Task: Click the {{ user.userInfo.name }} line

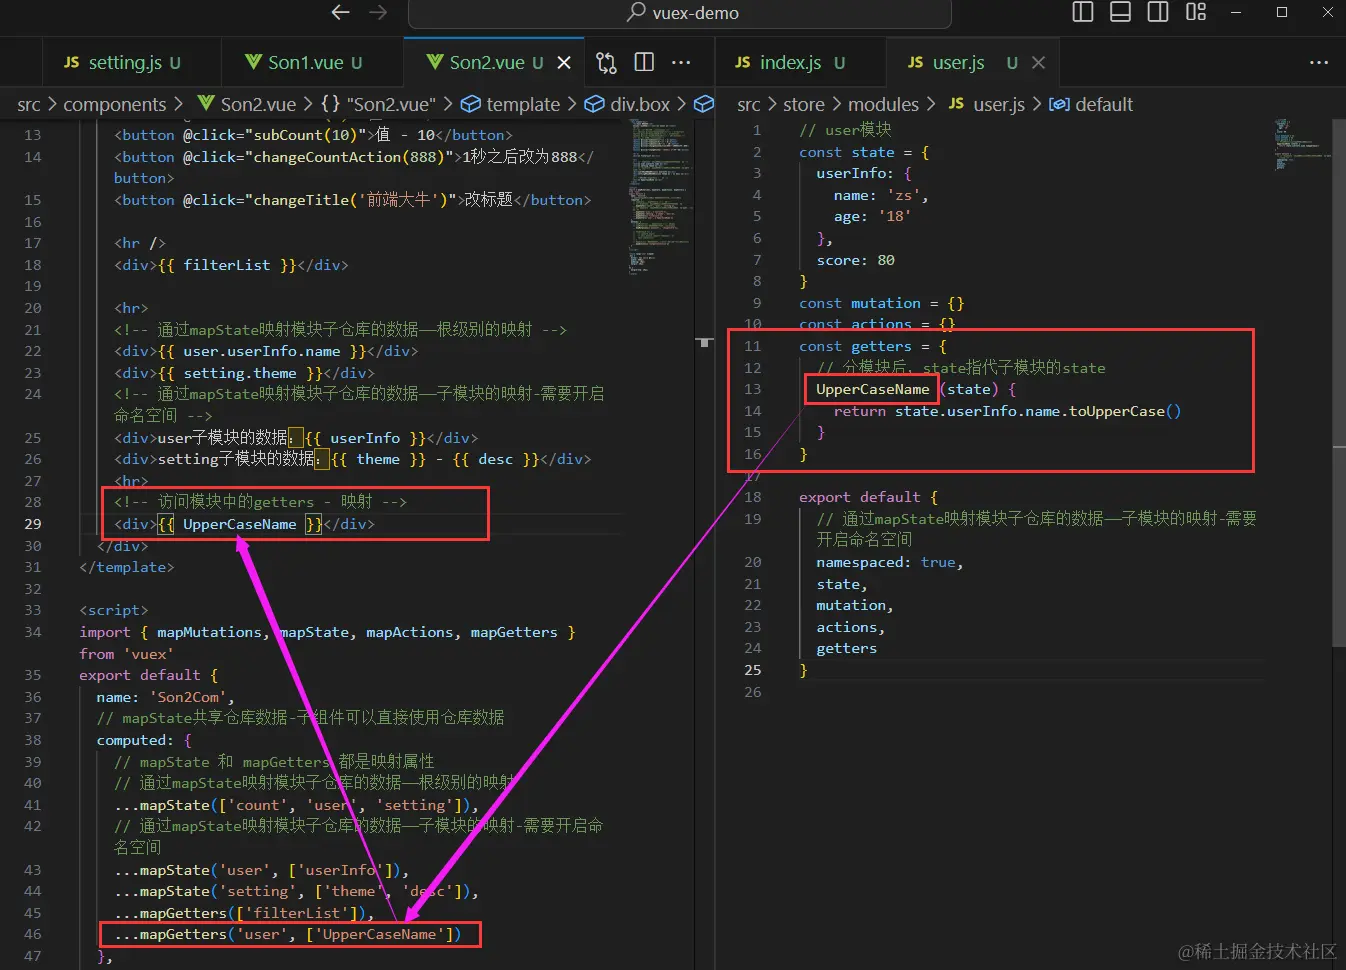Action: pos(266,351)
